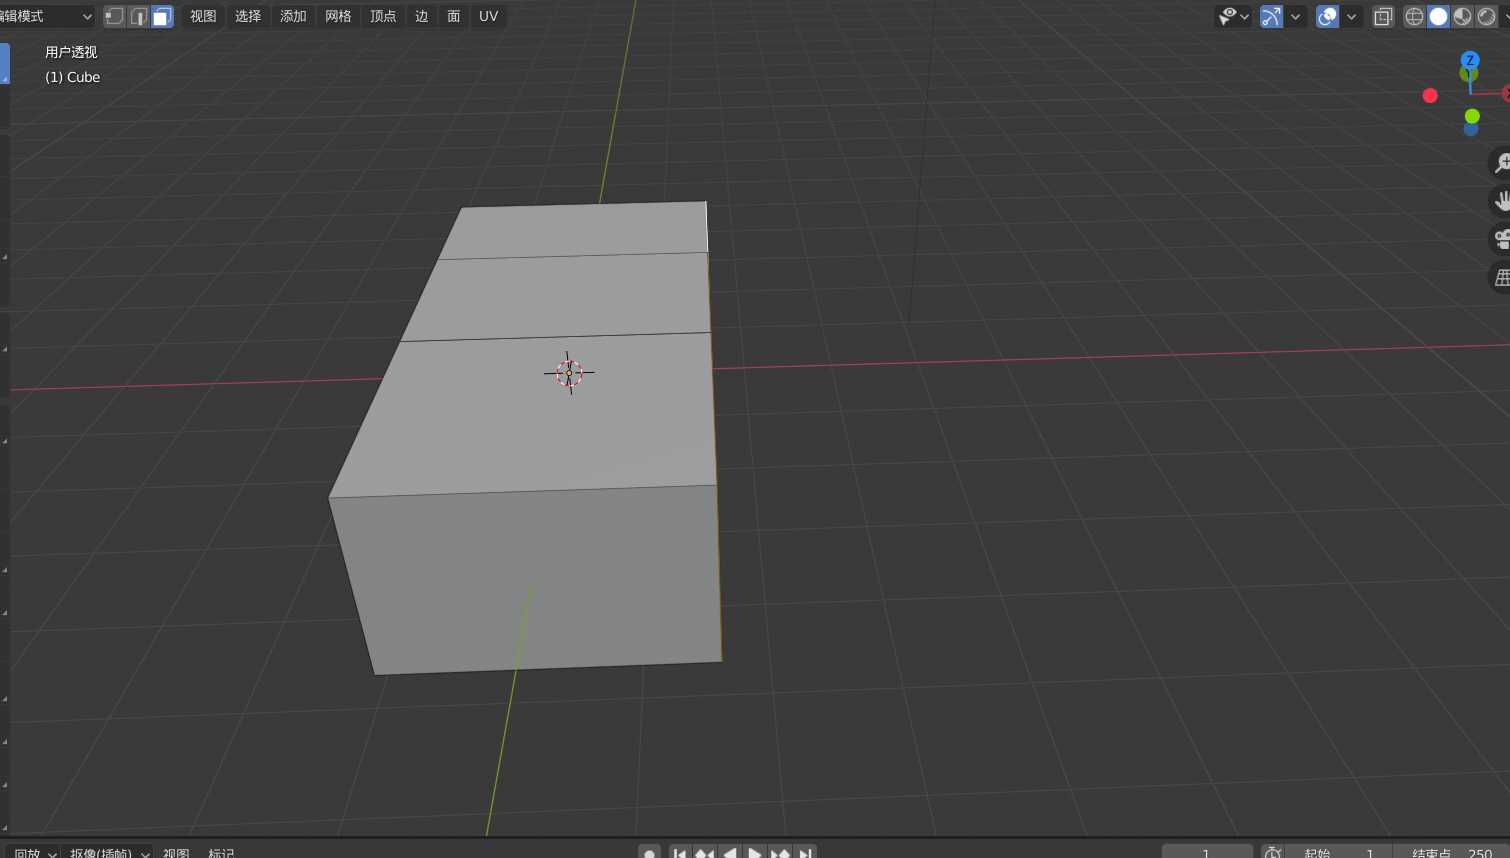Switch to face select mode
The width and height of the screenshot is (1510, 858).
coord(162,16)
